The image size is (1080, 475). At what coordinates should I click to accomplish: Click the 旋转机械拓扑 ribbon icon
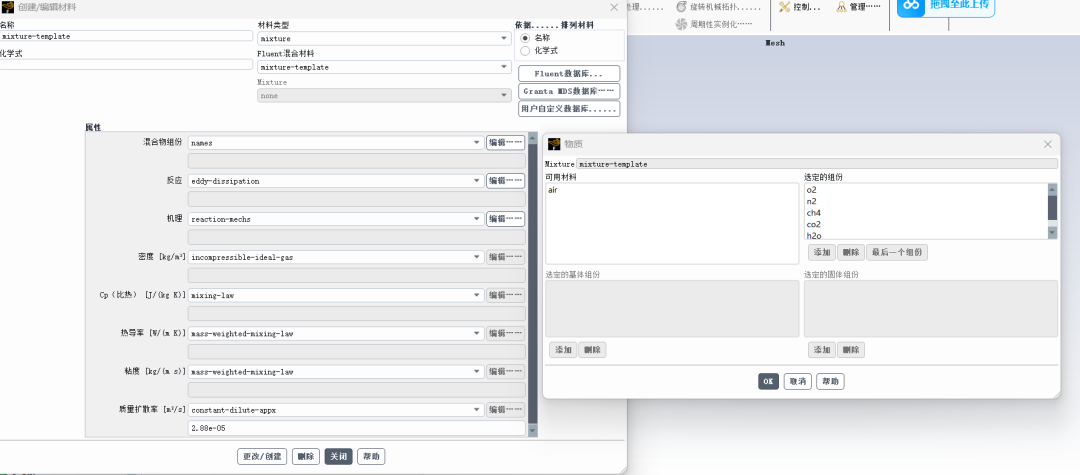(681, 7)
